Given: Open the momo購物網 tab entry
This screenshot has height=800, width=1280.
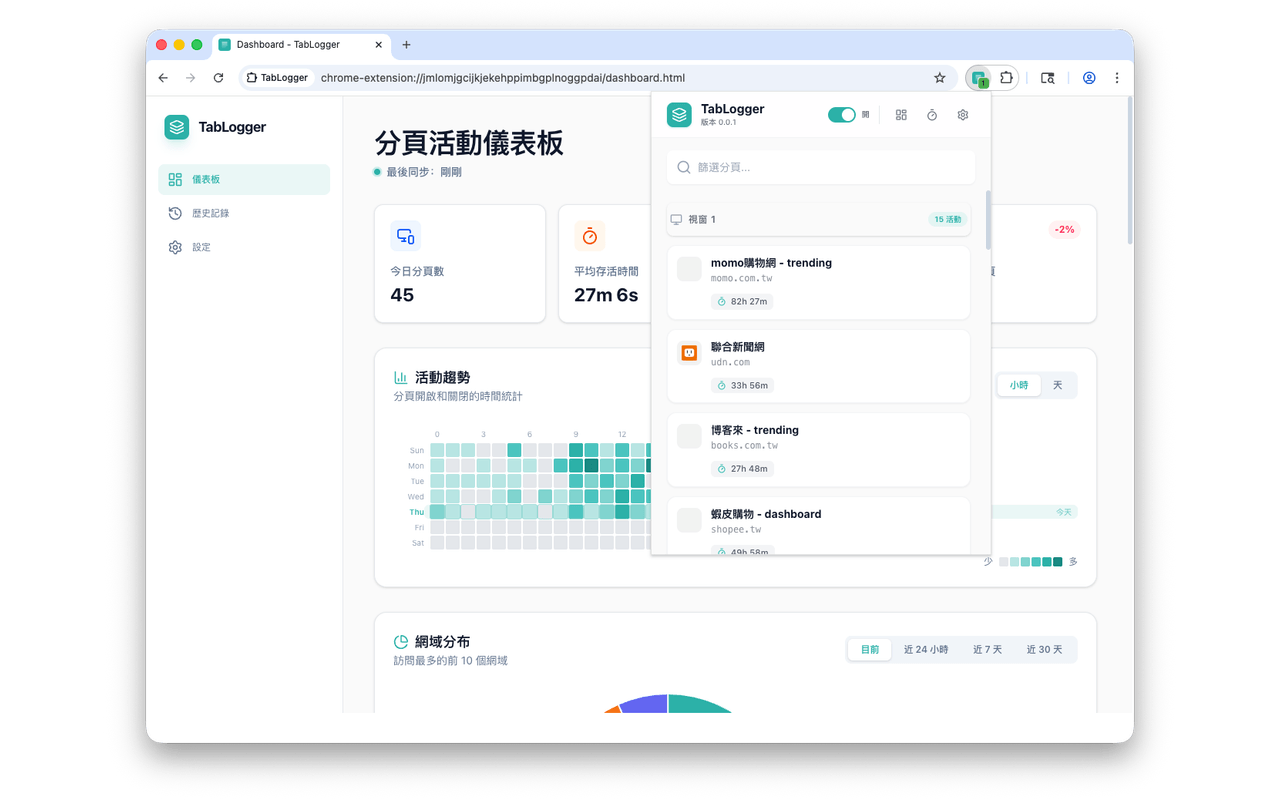Looking at the screenshot, I should click(818, 282).
